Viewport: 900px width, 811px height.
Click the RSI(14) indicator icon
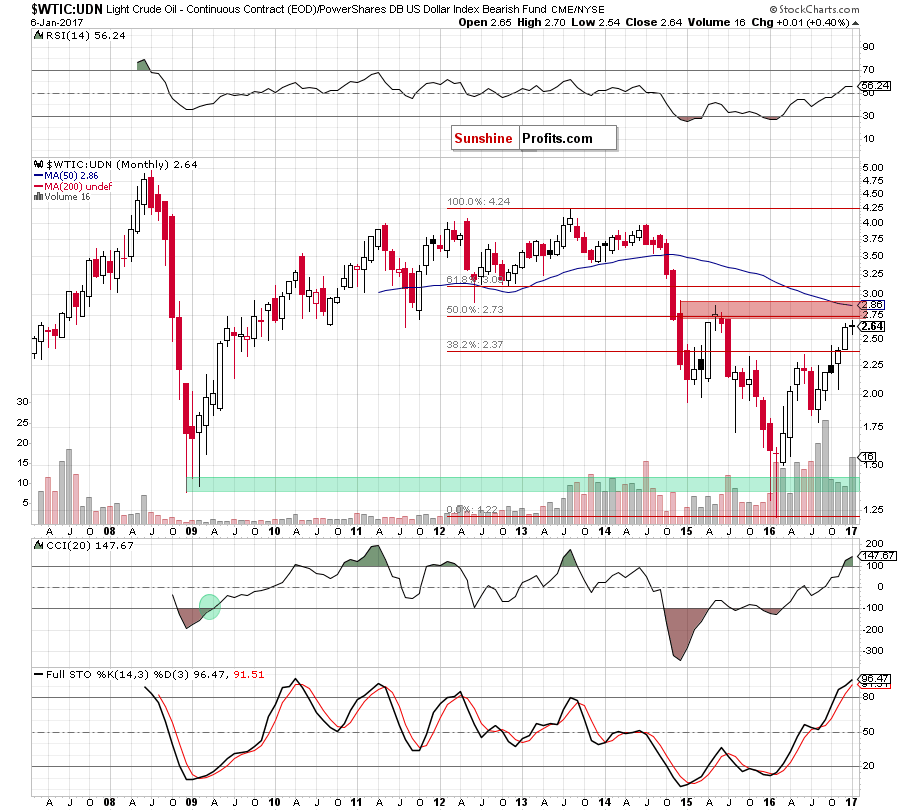click(38, 36)
